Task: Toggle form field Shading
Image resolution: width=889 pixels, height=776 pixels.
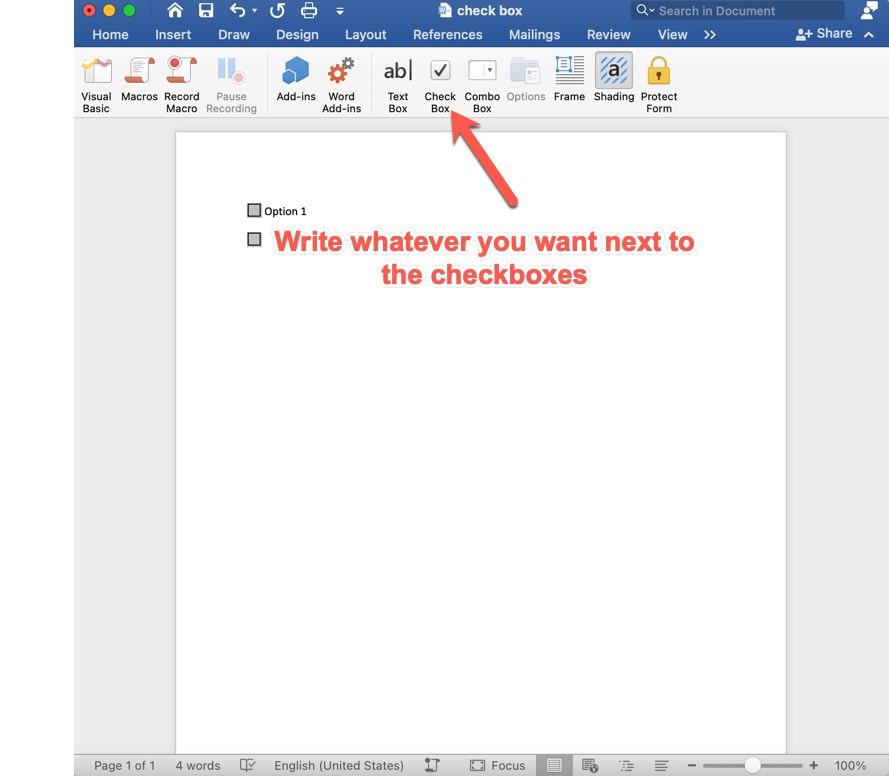Action: (x=613, y=78)
